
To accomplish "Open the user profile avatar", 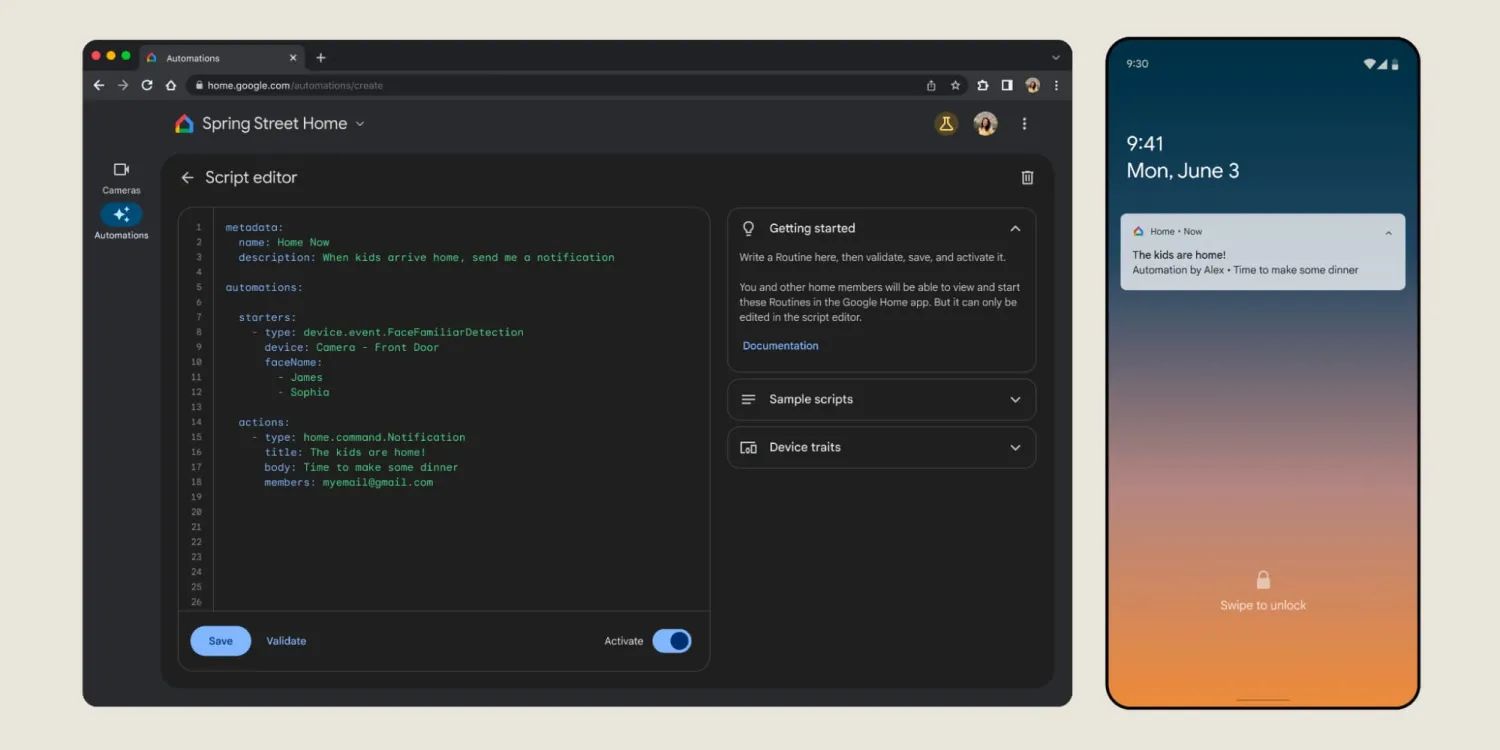I will [x=985, y=124].
